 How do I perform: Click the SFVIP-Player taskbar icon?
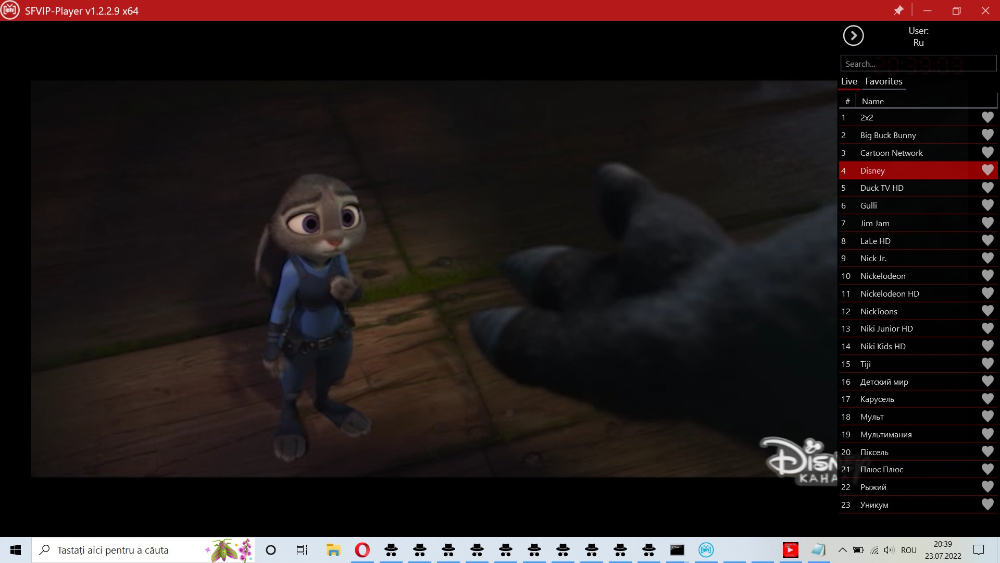(705, 550)
